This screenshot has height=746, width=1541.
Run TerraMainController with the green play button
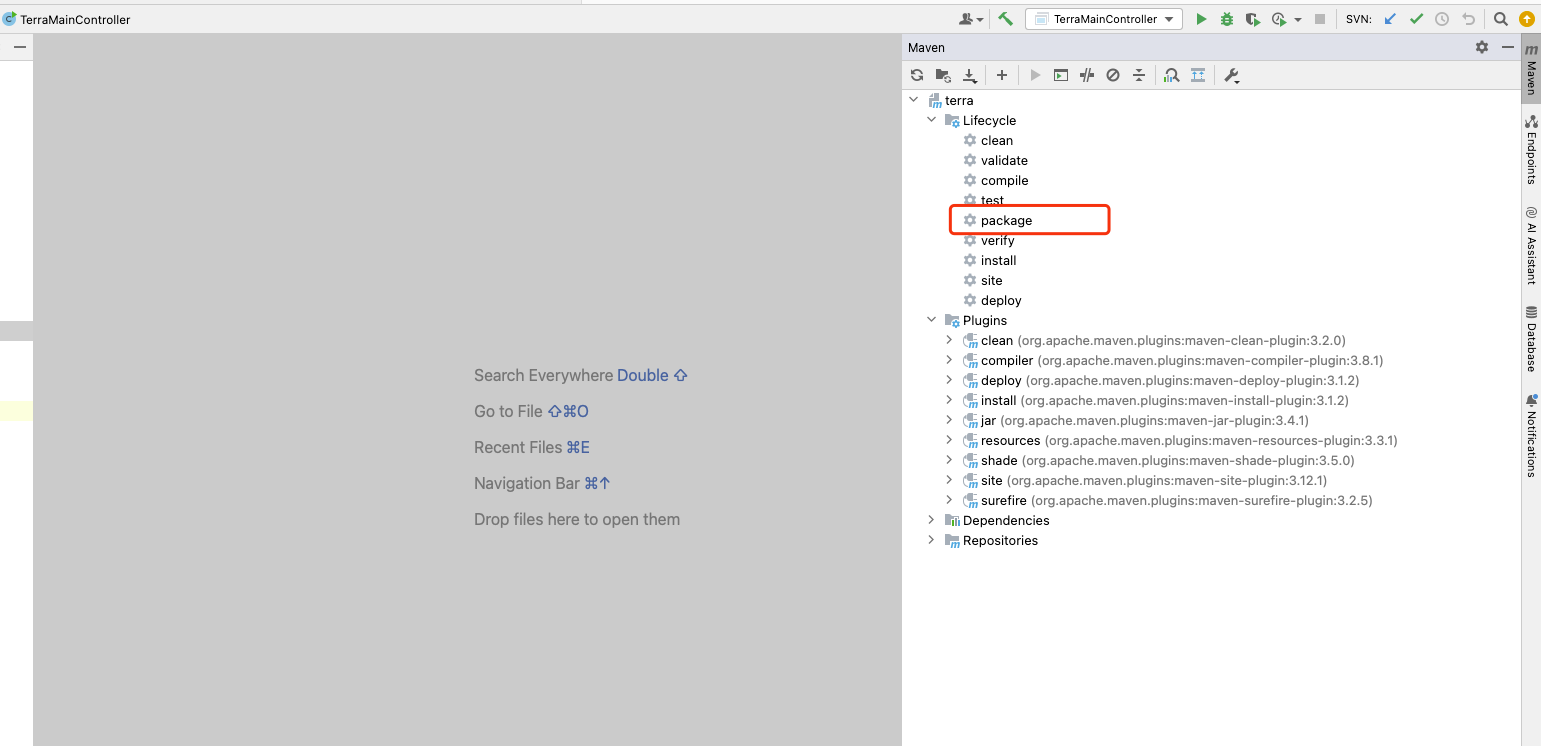pyautogui.click(x=1201, y=19)
